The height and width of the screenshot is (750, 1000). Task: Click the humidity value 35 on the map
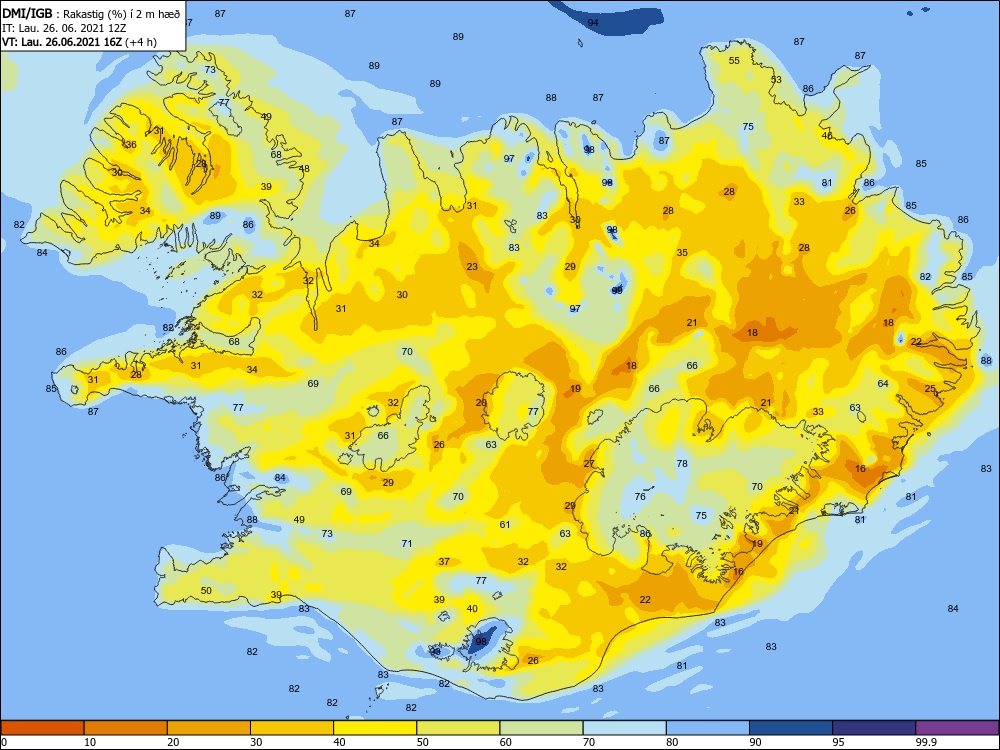(x=682, y=253)
